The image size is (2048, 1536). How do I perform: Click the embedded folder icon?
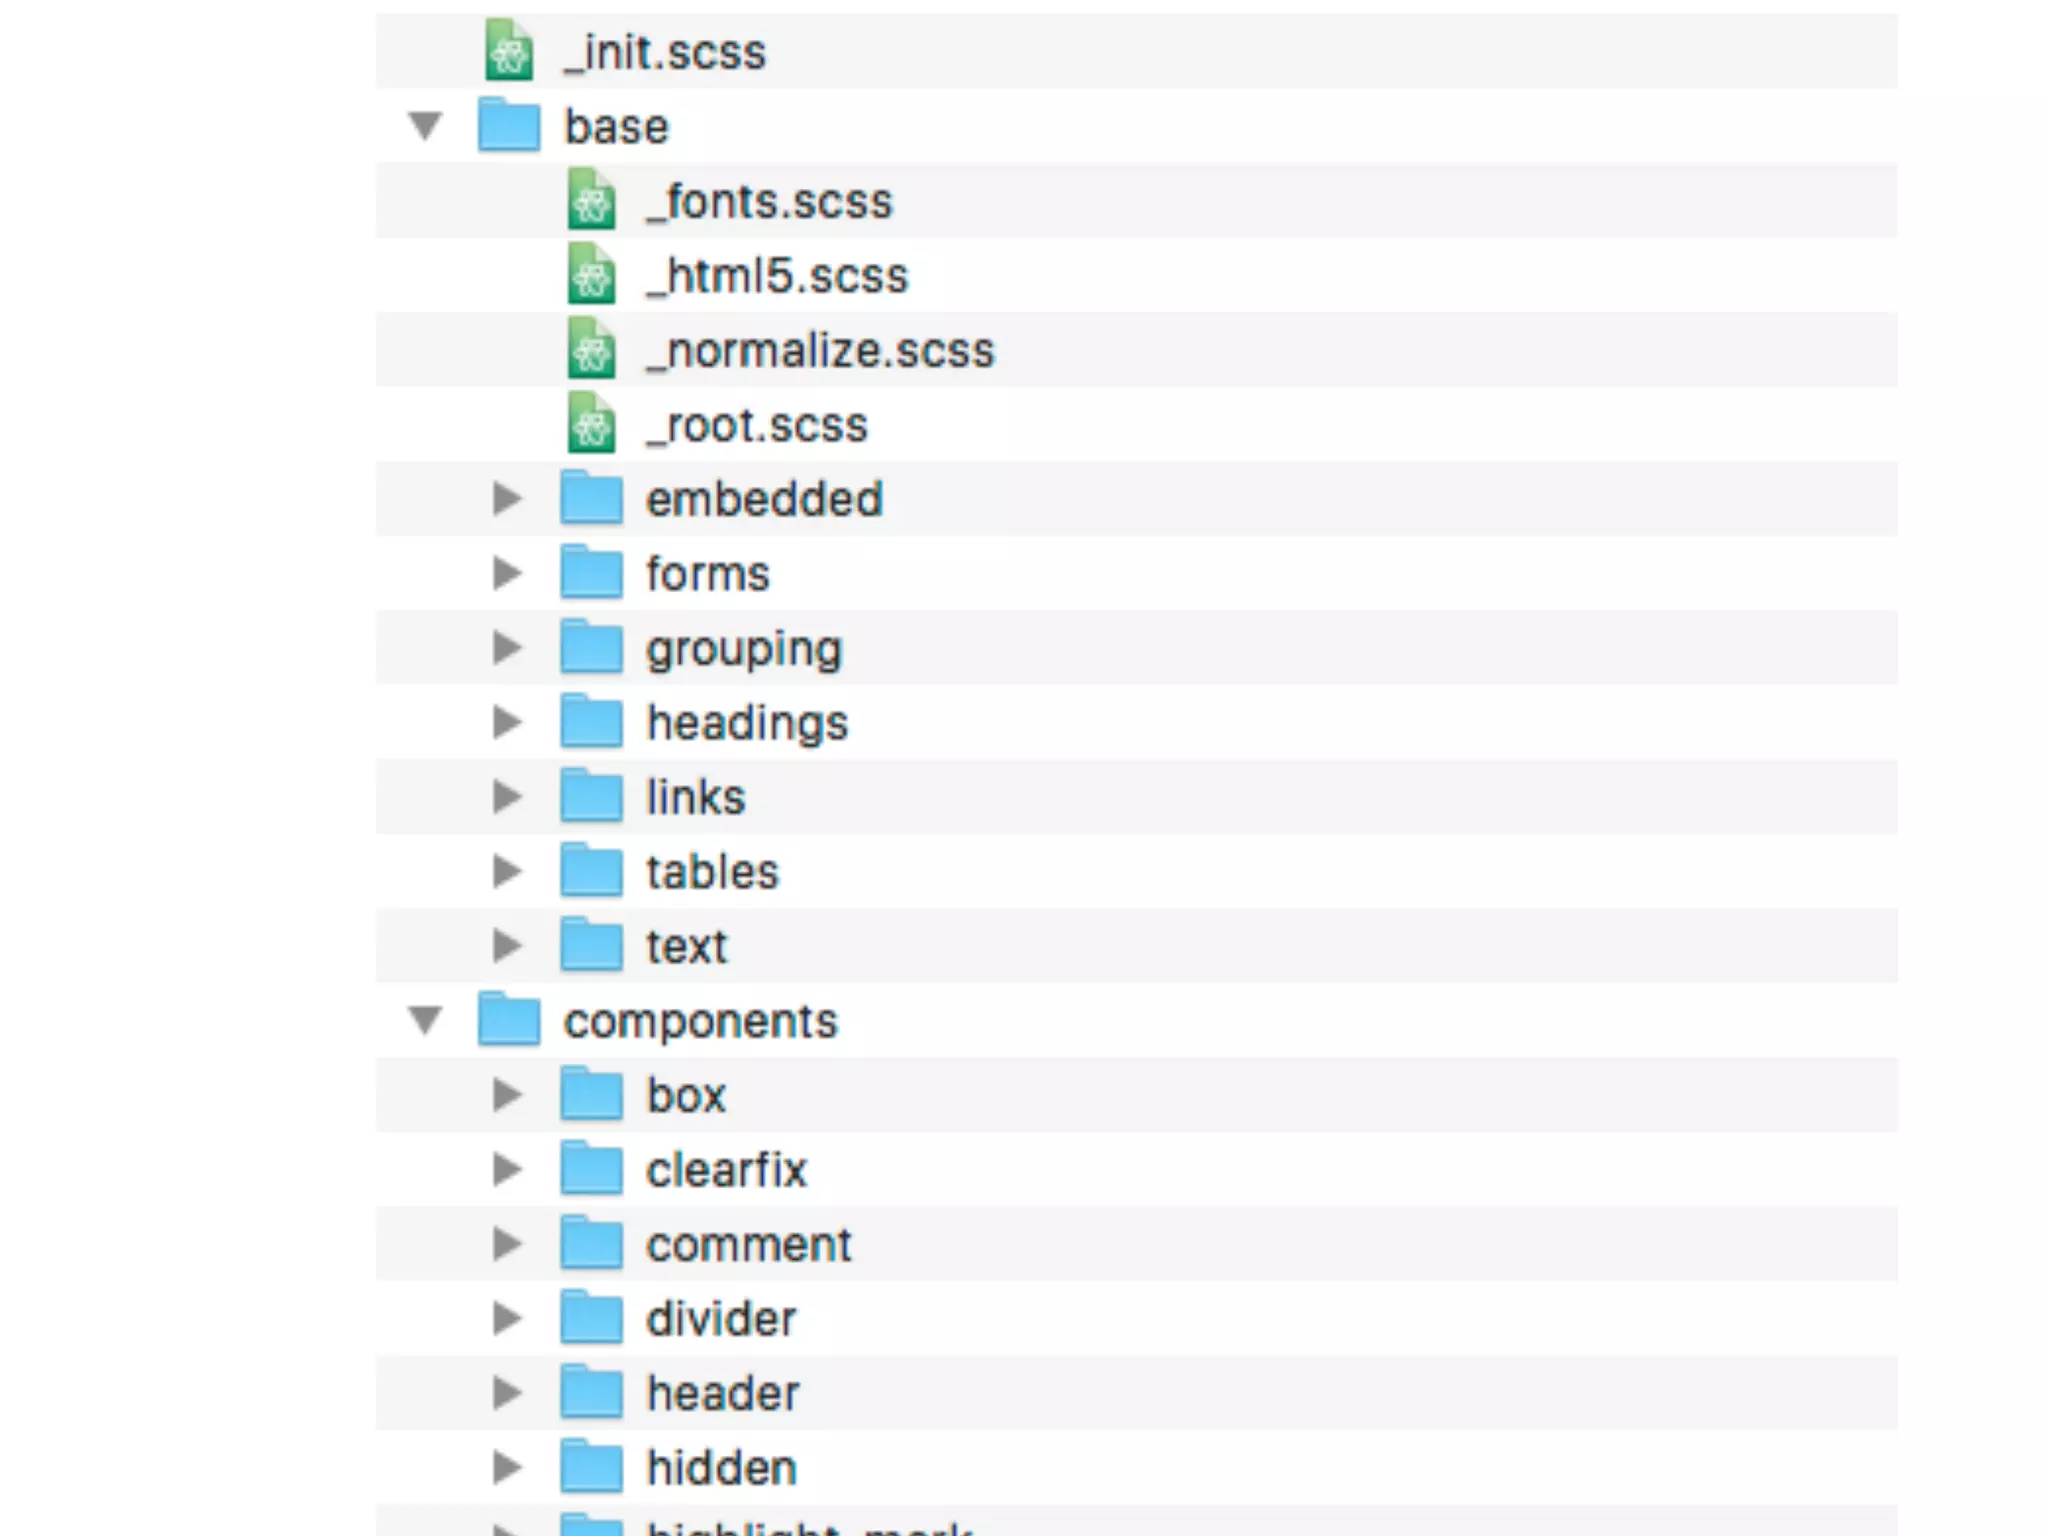click(x=591, y=499)
